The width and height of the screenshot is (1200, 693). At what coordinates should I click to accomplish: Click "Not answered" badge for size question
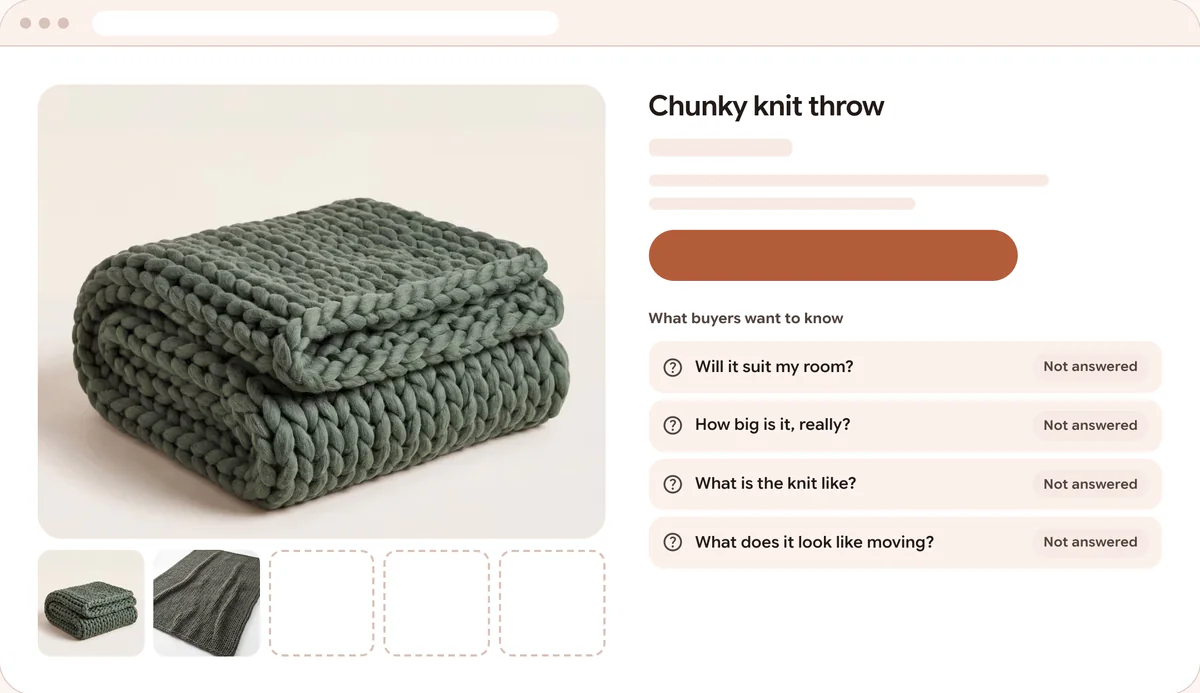tap(1090, 425)
